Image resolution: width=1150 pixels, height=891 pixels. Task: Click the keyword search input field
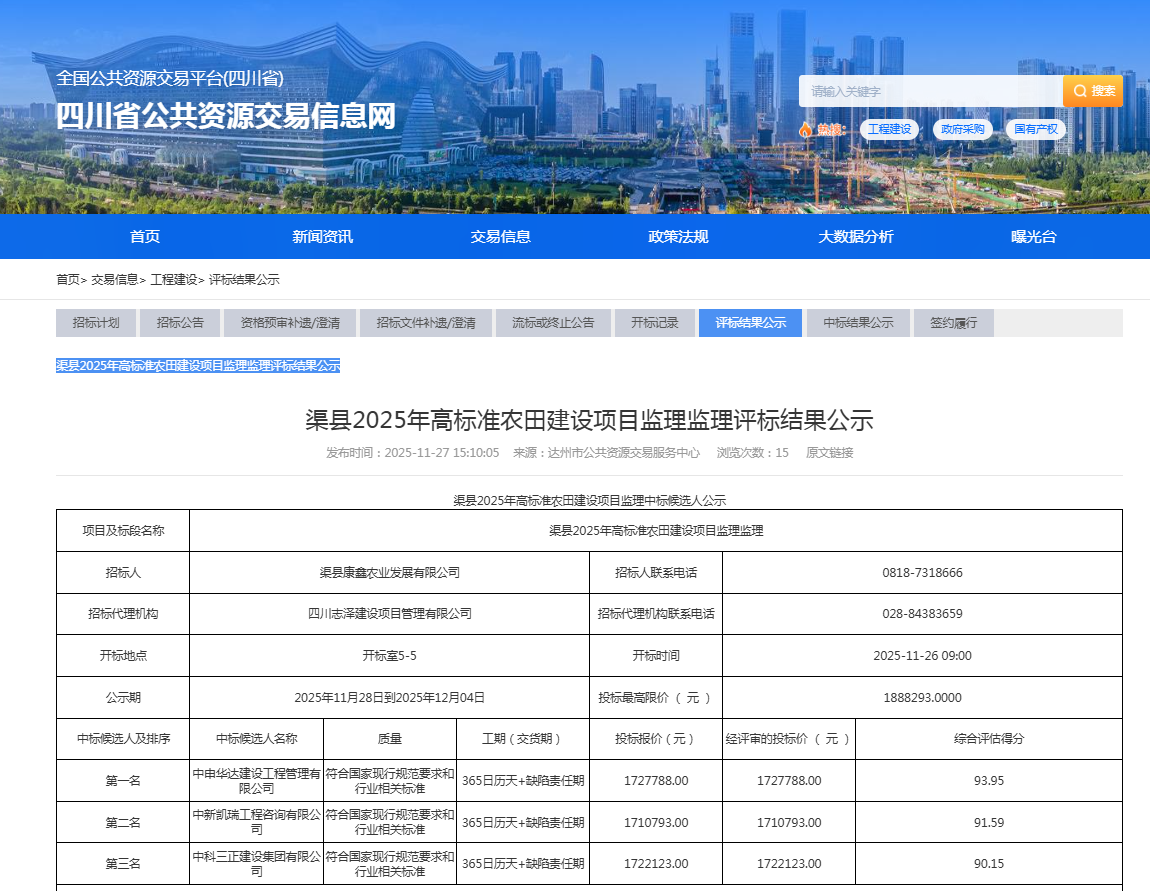(930, 91)
